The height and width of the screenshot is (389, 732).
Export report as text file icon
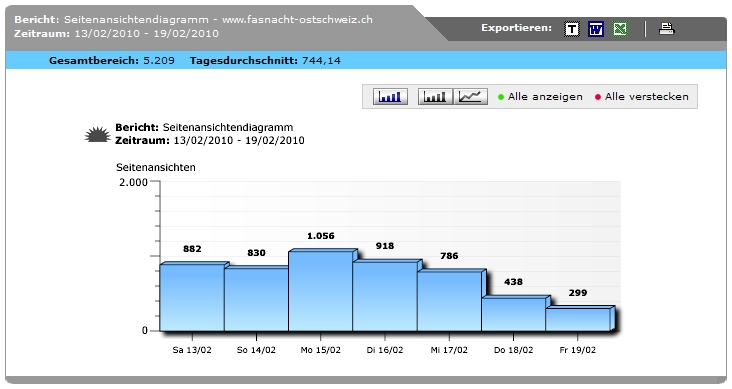pyautogui.click(x=572, y=29)
